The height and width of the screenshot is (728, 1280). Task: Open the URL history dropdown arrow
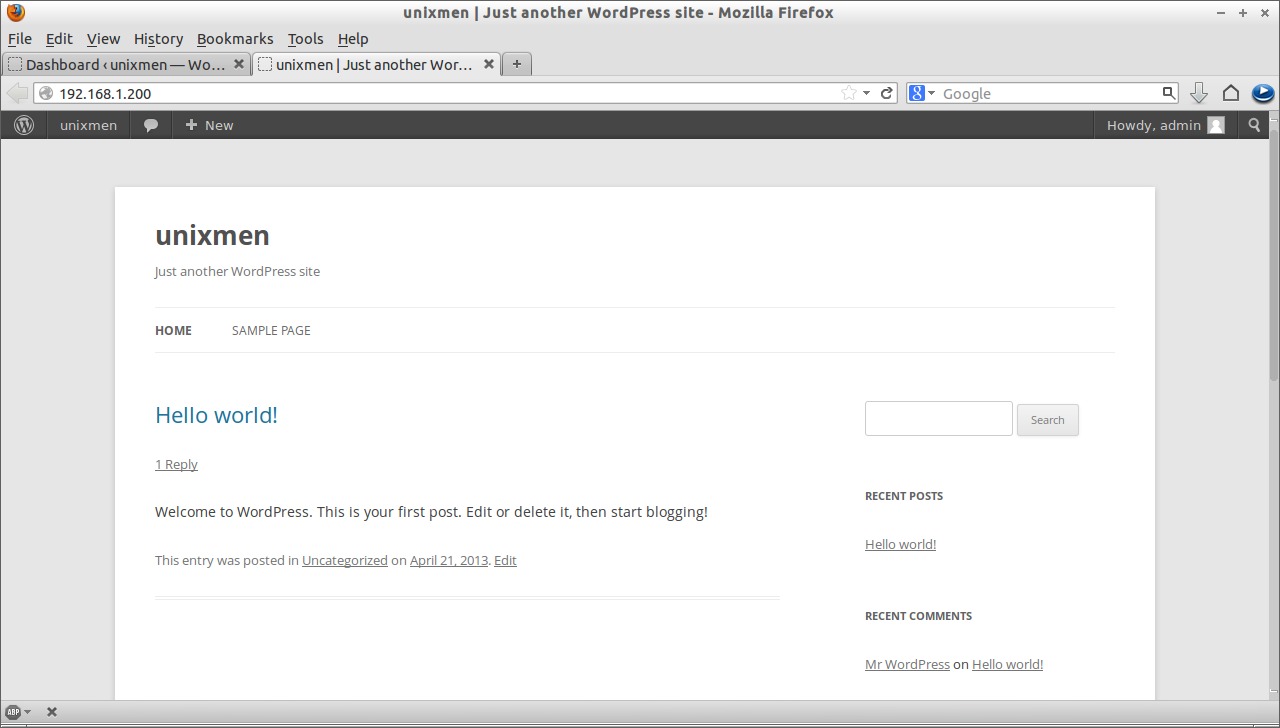pyautogui.click(x=866, y=93)
